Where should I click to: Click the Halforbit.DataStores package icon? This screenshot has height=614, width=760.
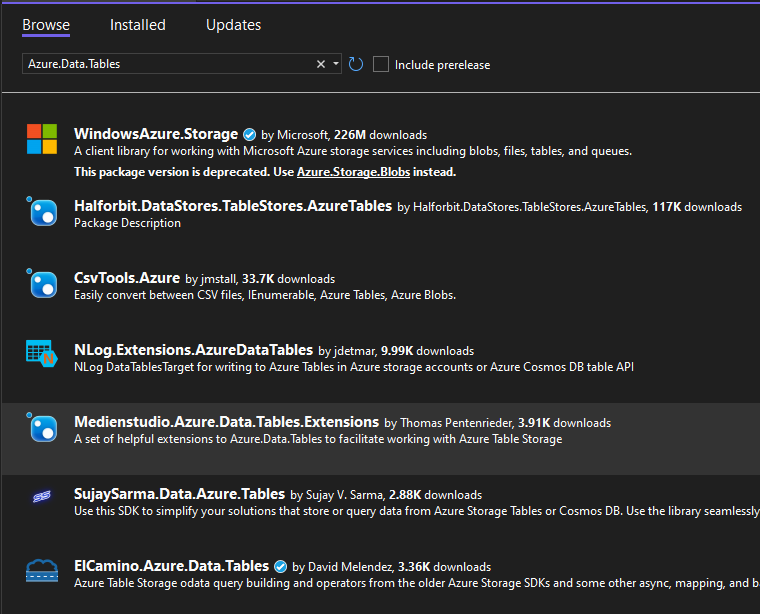click(42, 211)
